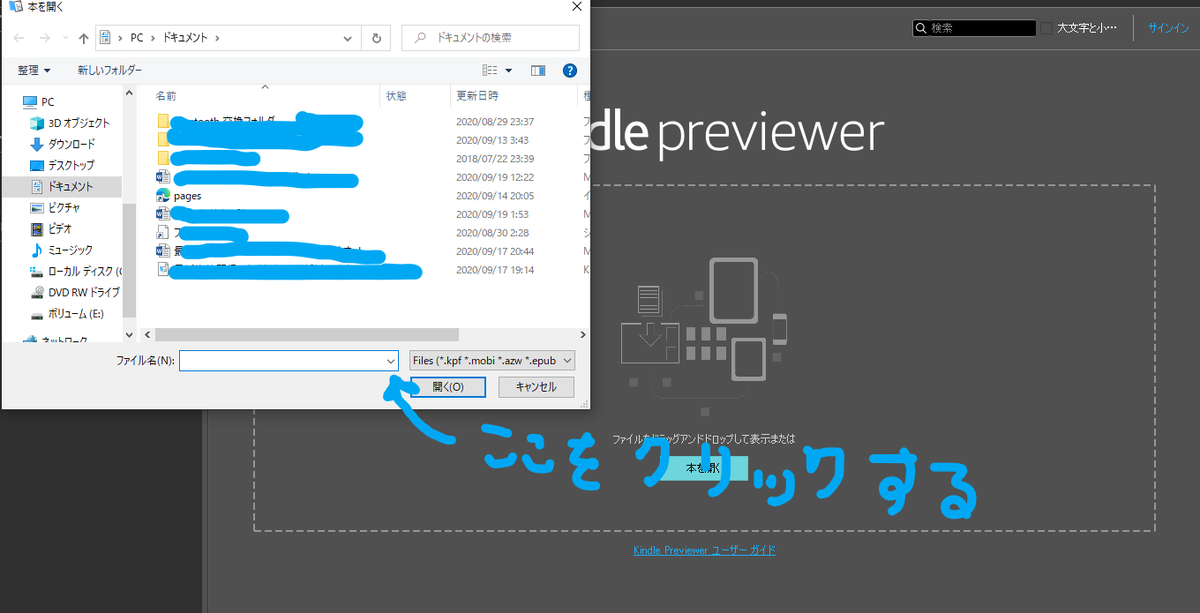The image size is (1200, 613).
Task: Click the navigation pane scrollbar's down arrow
Action: [128, 334]
